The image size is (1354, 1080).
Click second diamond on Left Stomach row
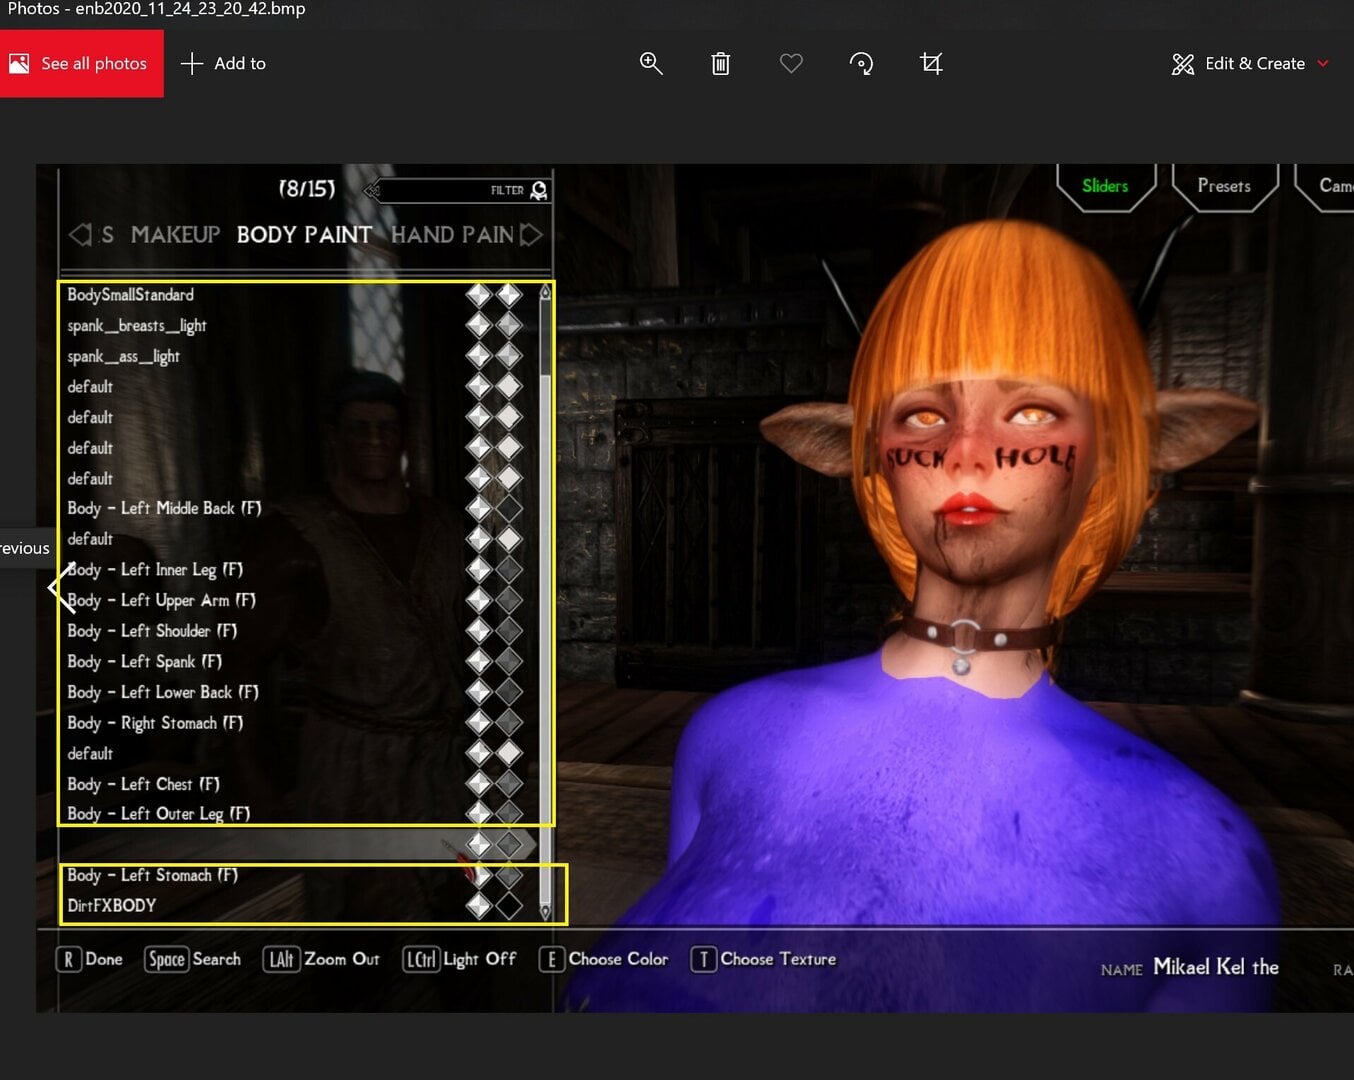[510, 875]
